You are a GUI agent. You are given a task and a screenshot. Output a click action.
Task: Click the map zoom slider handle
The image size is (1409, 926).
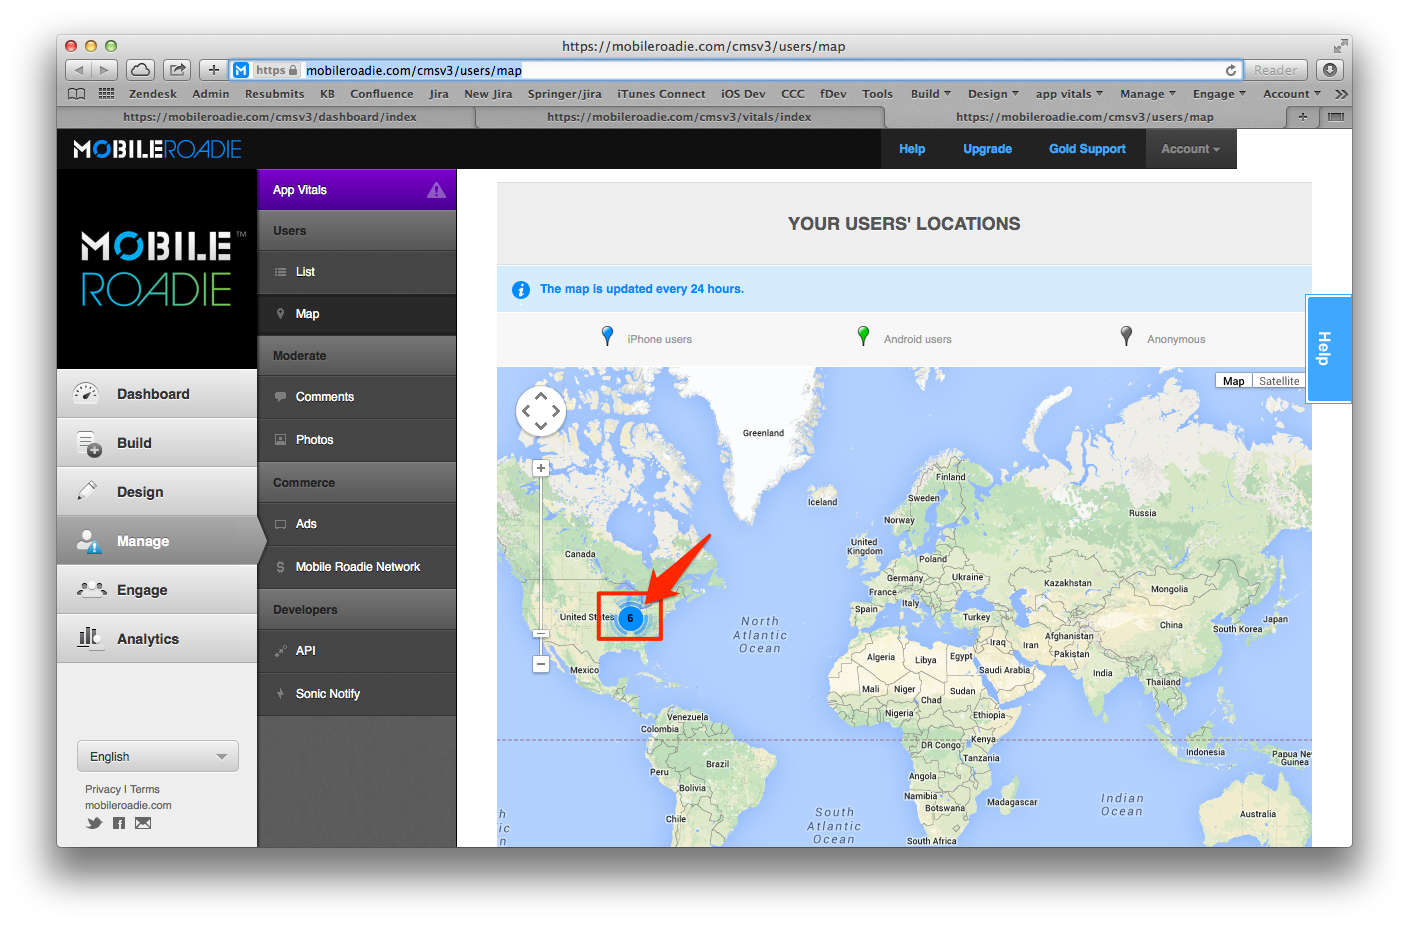coord(541,634)
